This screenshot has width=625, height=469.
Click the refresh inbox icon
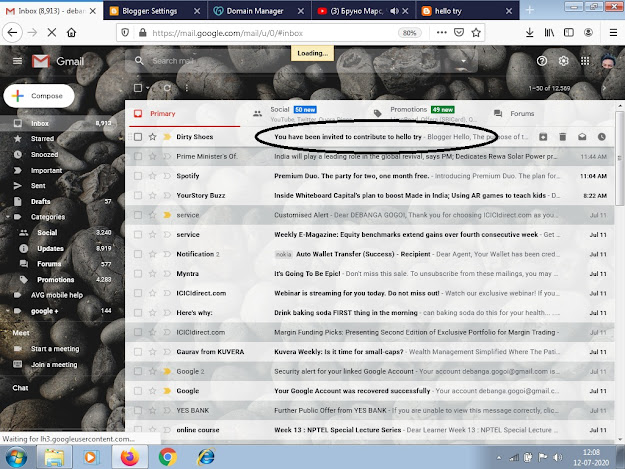167,88
